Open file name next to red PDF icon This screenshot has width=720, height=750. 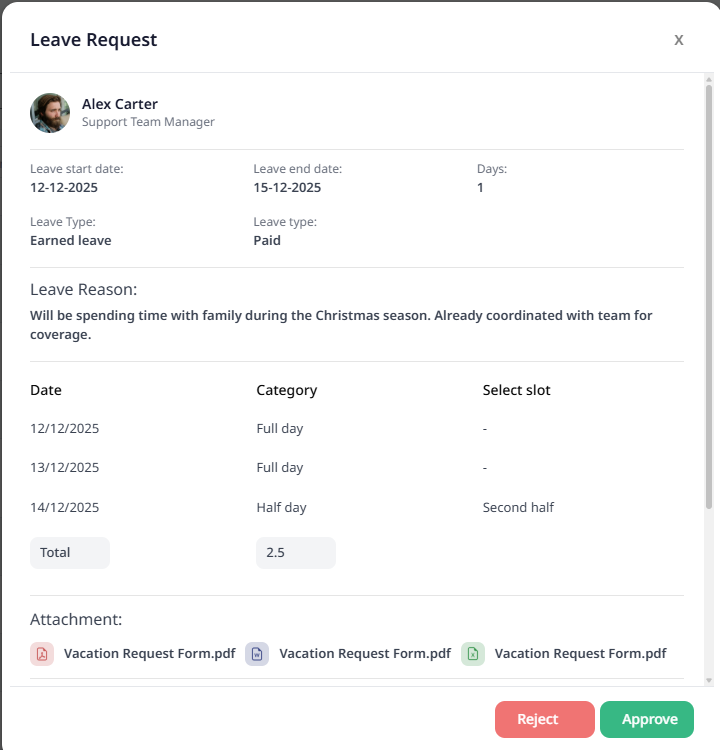click(150, 654)
